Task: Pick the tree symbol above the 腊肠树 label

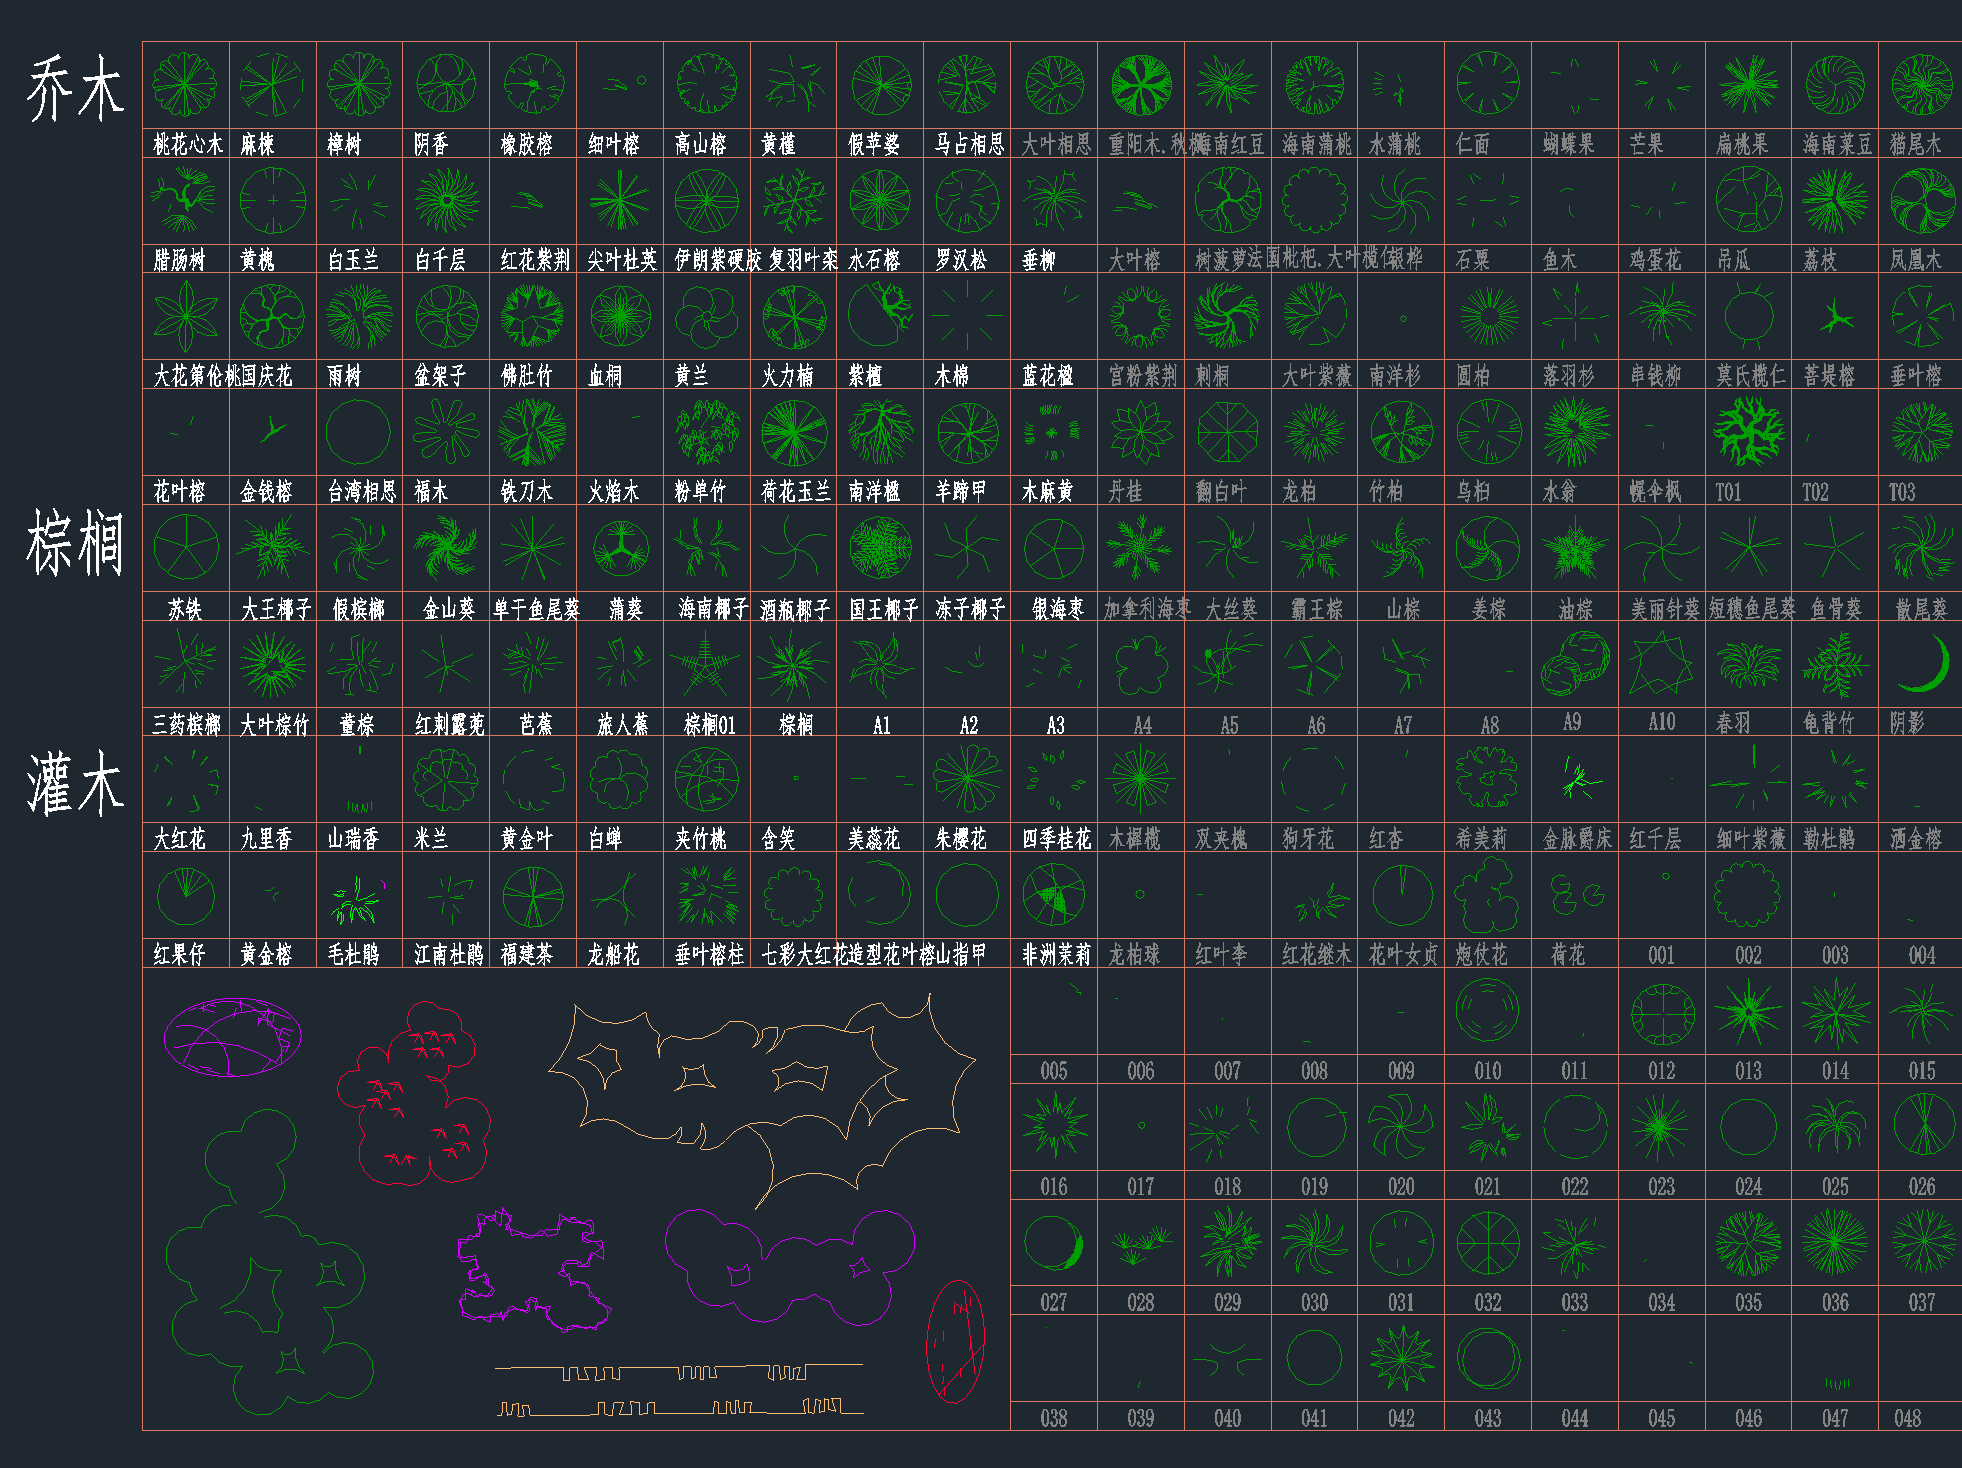Action: point(182,200)
